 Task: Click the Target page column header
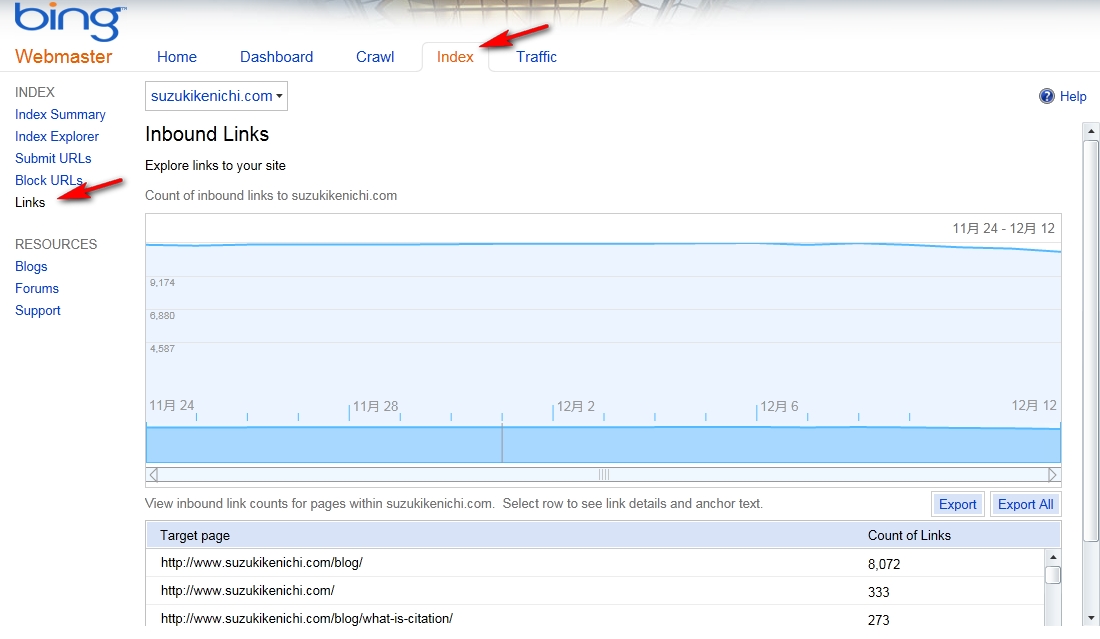195,535
